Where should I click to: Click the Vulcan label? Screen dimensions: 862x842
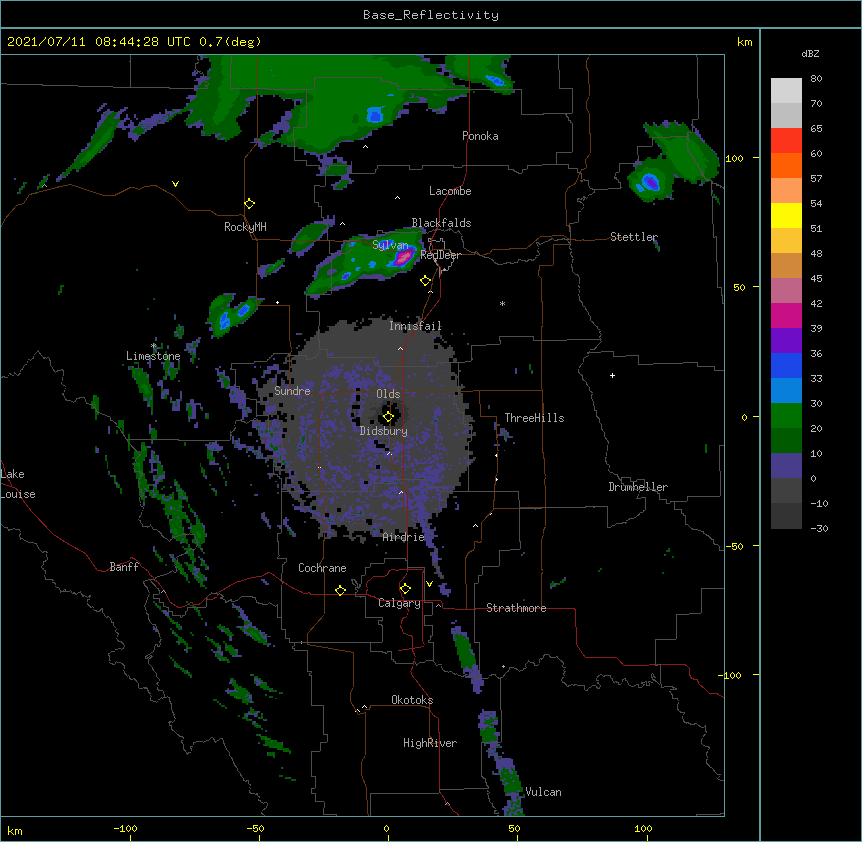(x=544, y=792)
